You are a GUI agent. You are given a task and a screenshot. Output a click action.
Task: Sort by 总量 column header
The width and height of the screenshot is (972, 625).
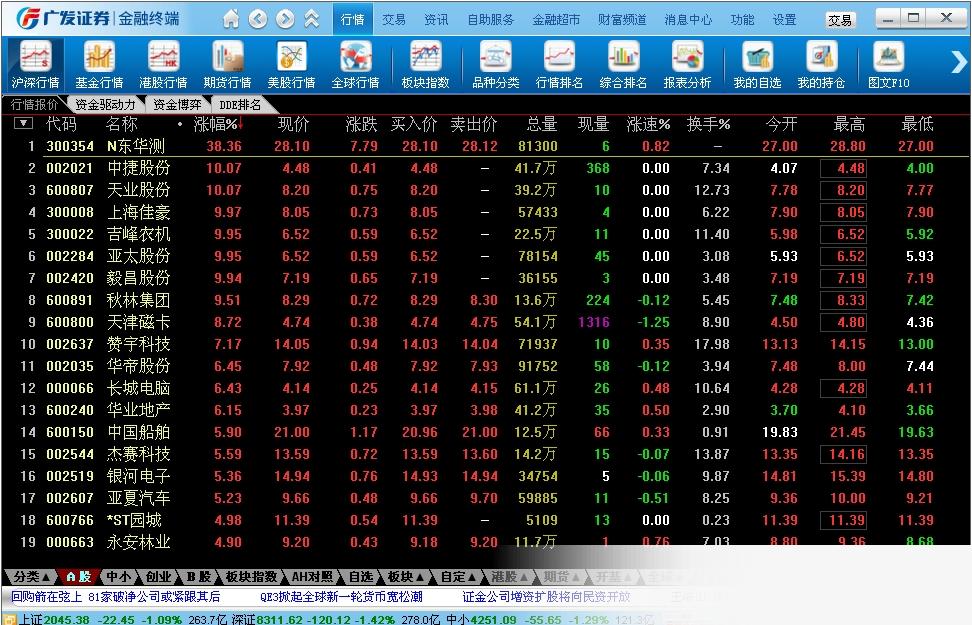coord(541,124)
